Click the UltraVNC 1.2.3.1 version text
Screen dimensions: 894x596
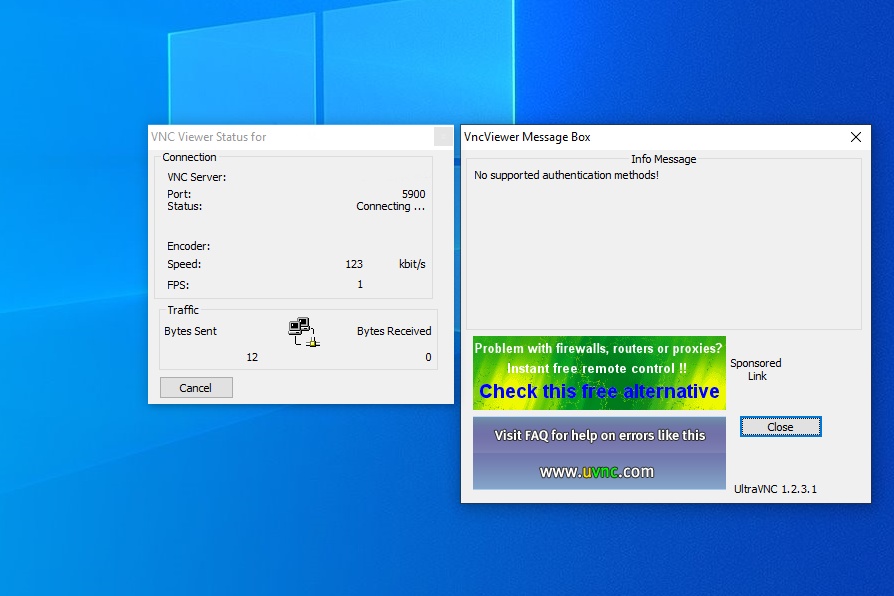pyautogui.click(x=775, y=489)
